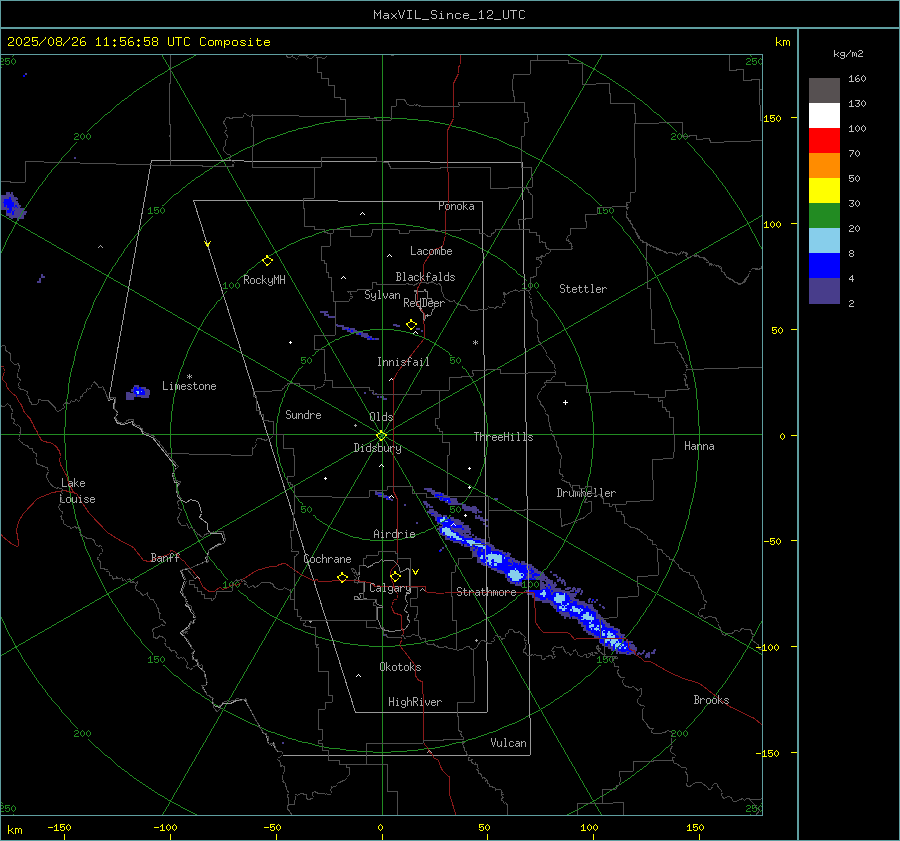Click the Hanna city label
The height and width of the screenshot is (841, 900).
point(699,446)
